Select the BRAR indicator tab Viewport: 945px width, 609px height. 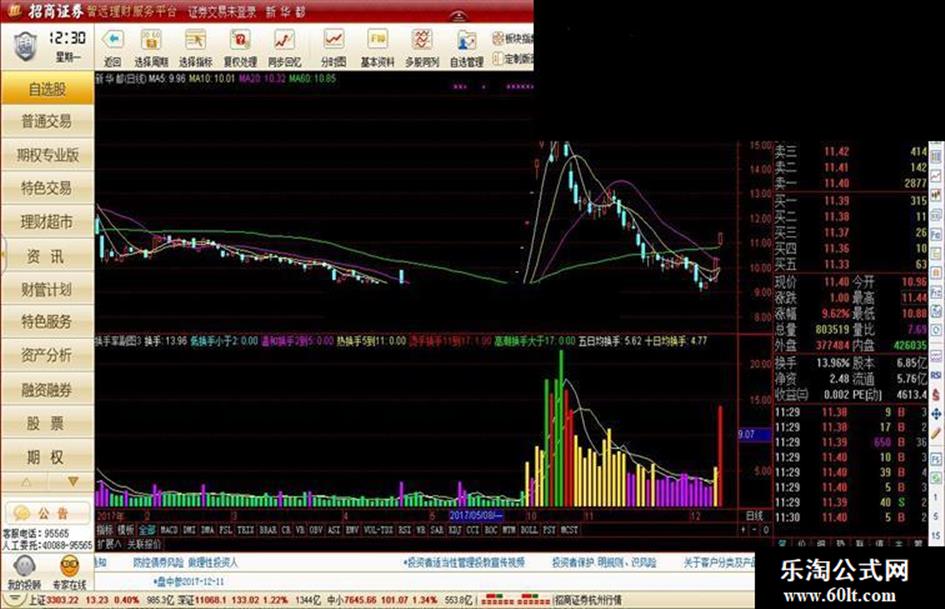[x=268, y=530]
